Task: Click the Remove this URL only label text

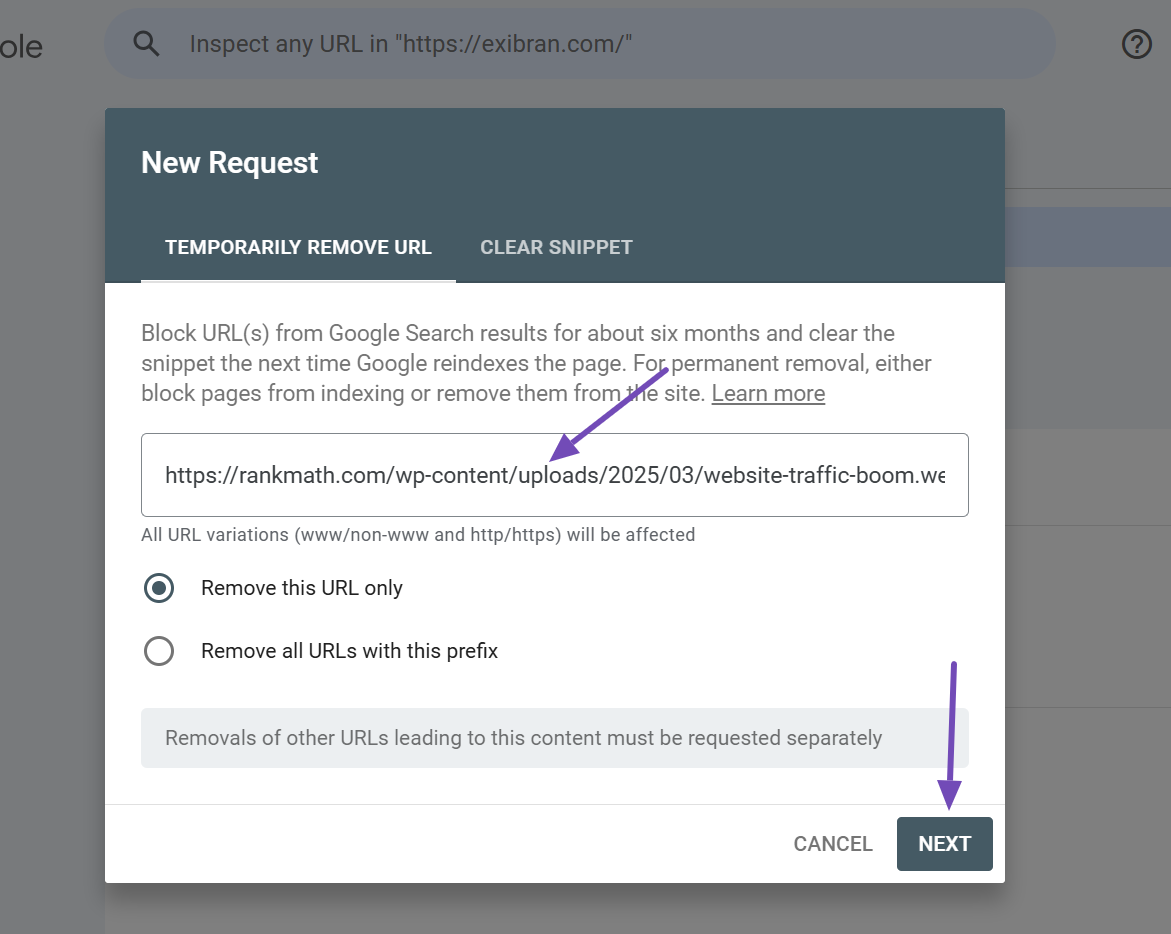Action: coord(302,588)
